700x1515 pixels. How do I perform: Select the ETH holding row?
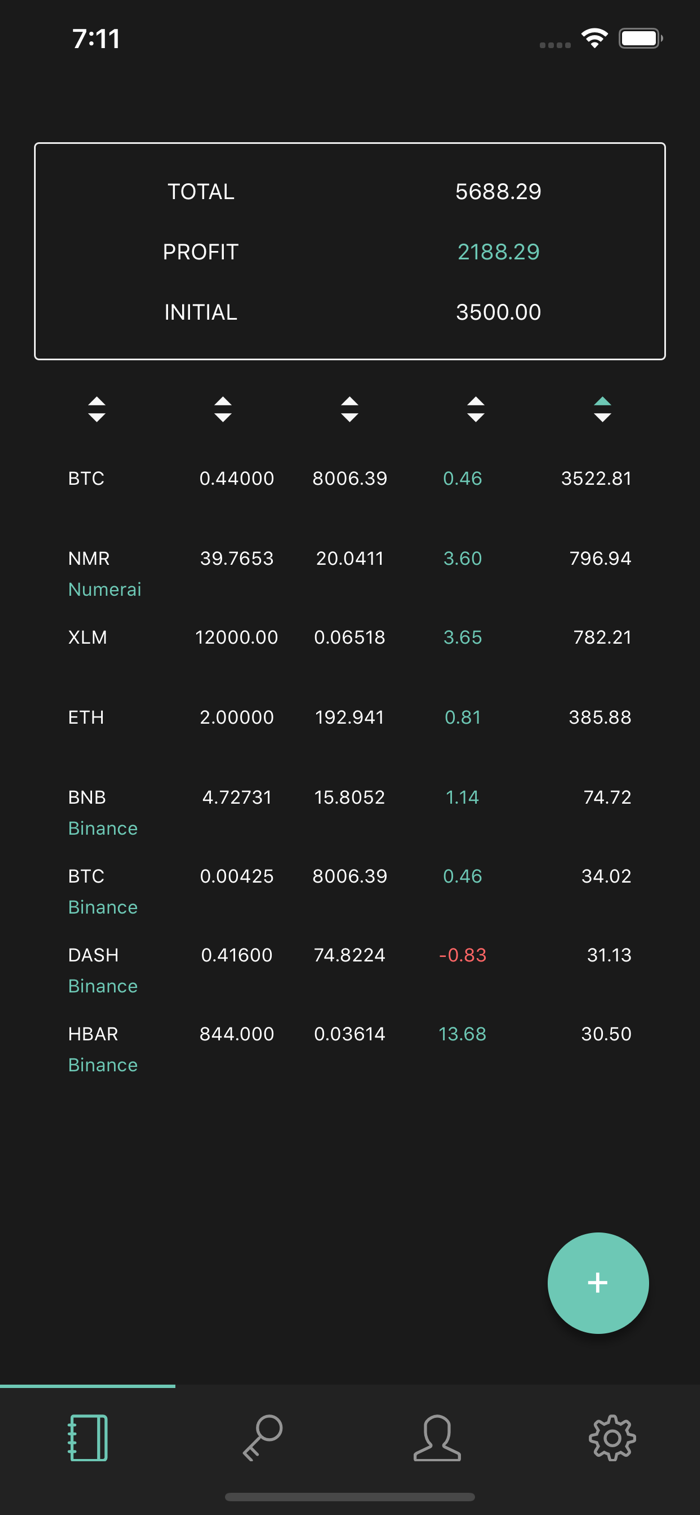tap(350, 732)
